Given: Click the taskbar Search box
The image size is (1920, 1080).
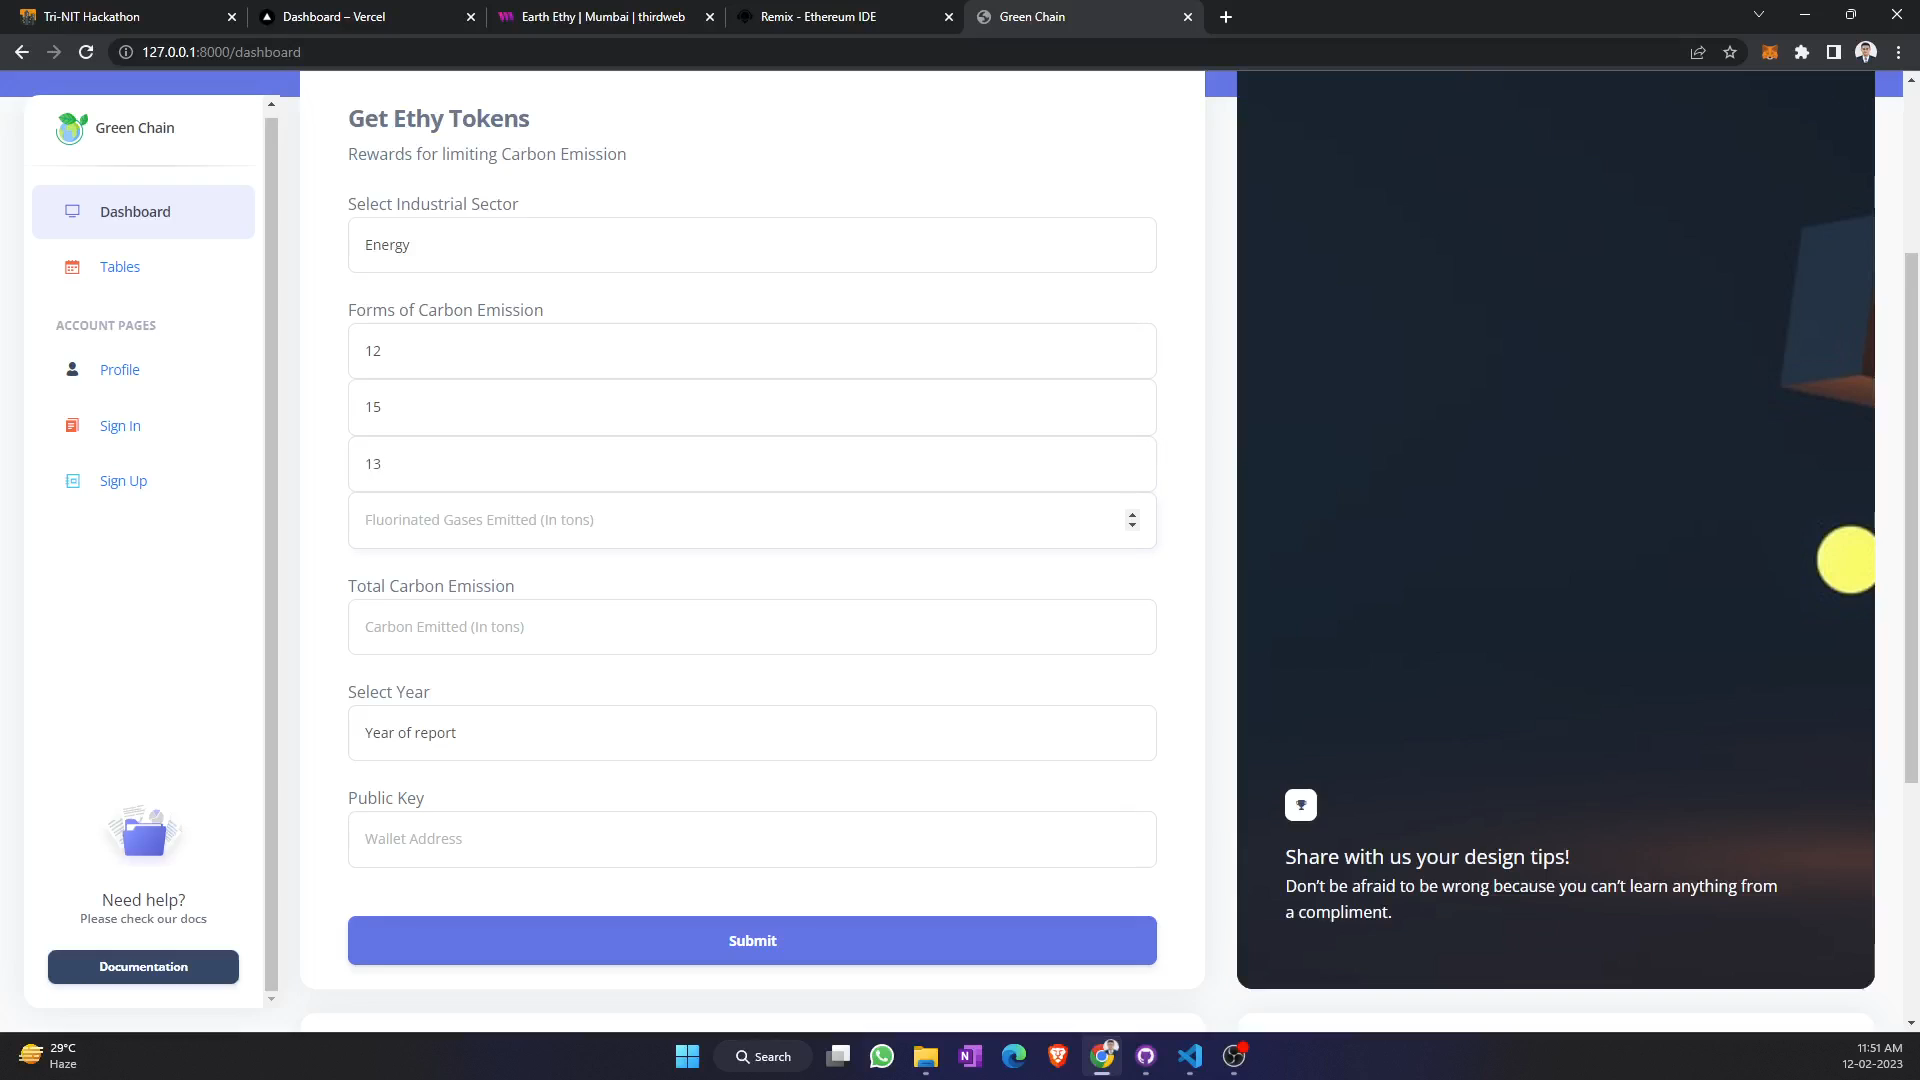Looking at the screenshot, I should pyautogui.click(x=763, y=1056).
